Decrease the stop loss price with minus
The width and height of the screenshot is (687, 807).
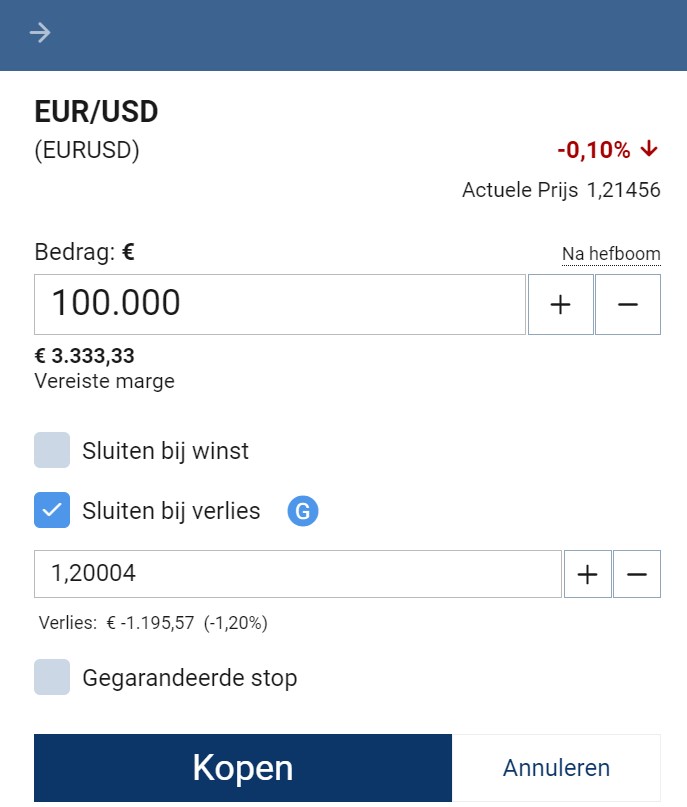tap(637, 573)
